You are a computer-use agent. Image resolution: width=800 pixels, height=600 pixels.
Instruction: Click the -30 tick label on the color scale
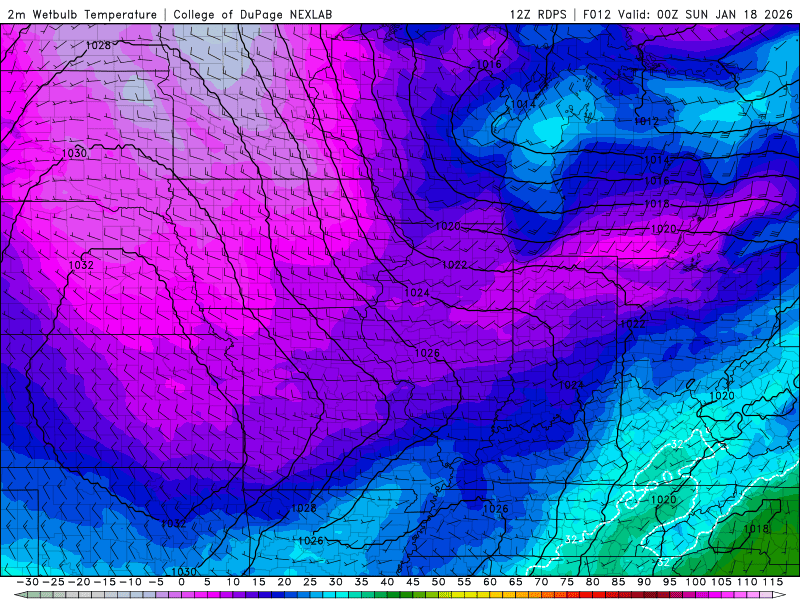point(28,582)
